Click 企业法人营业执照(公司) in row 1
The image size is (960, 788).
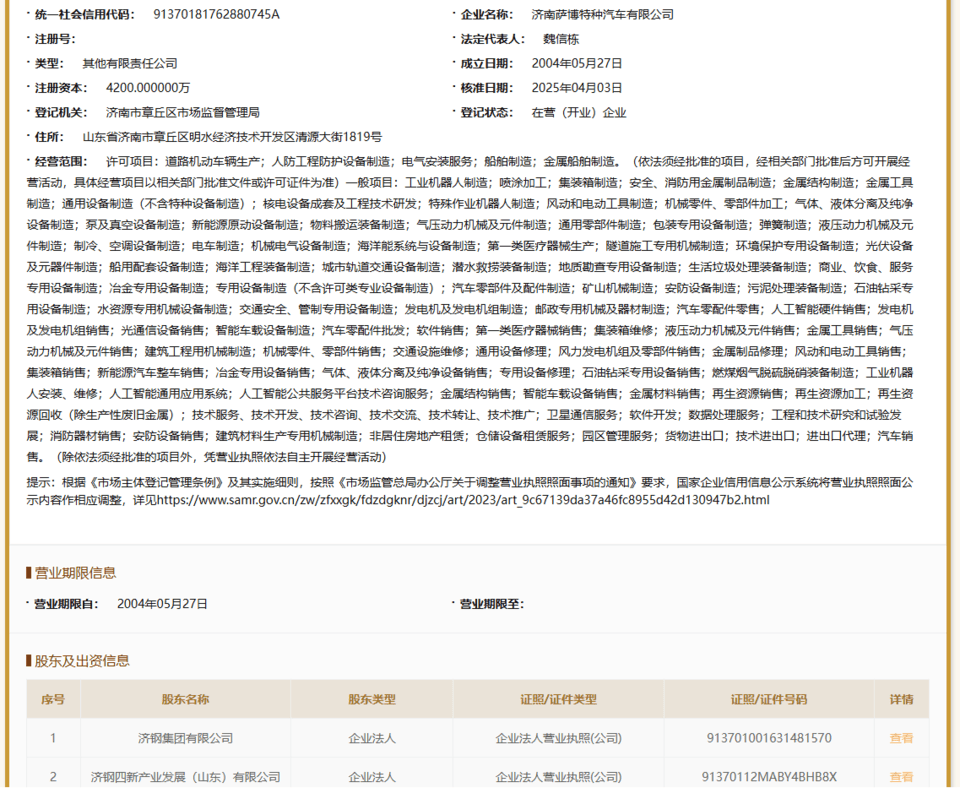[558, 738]
